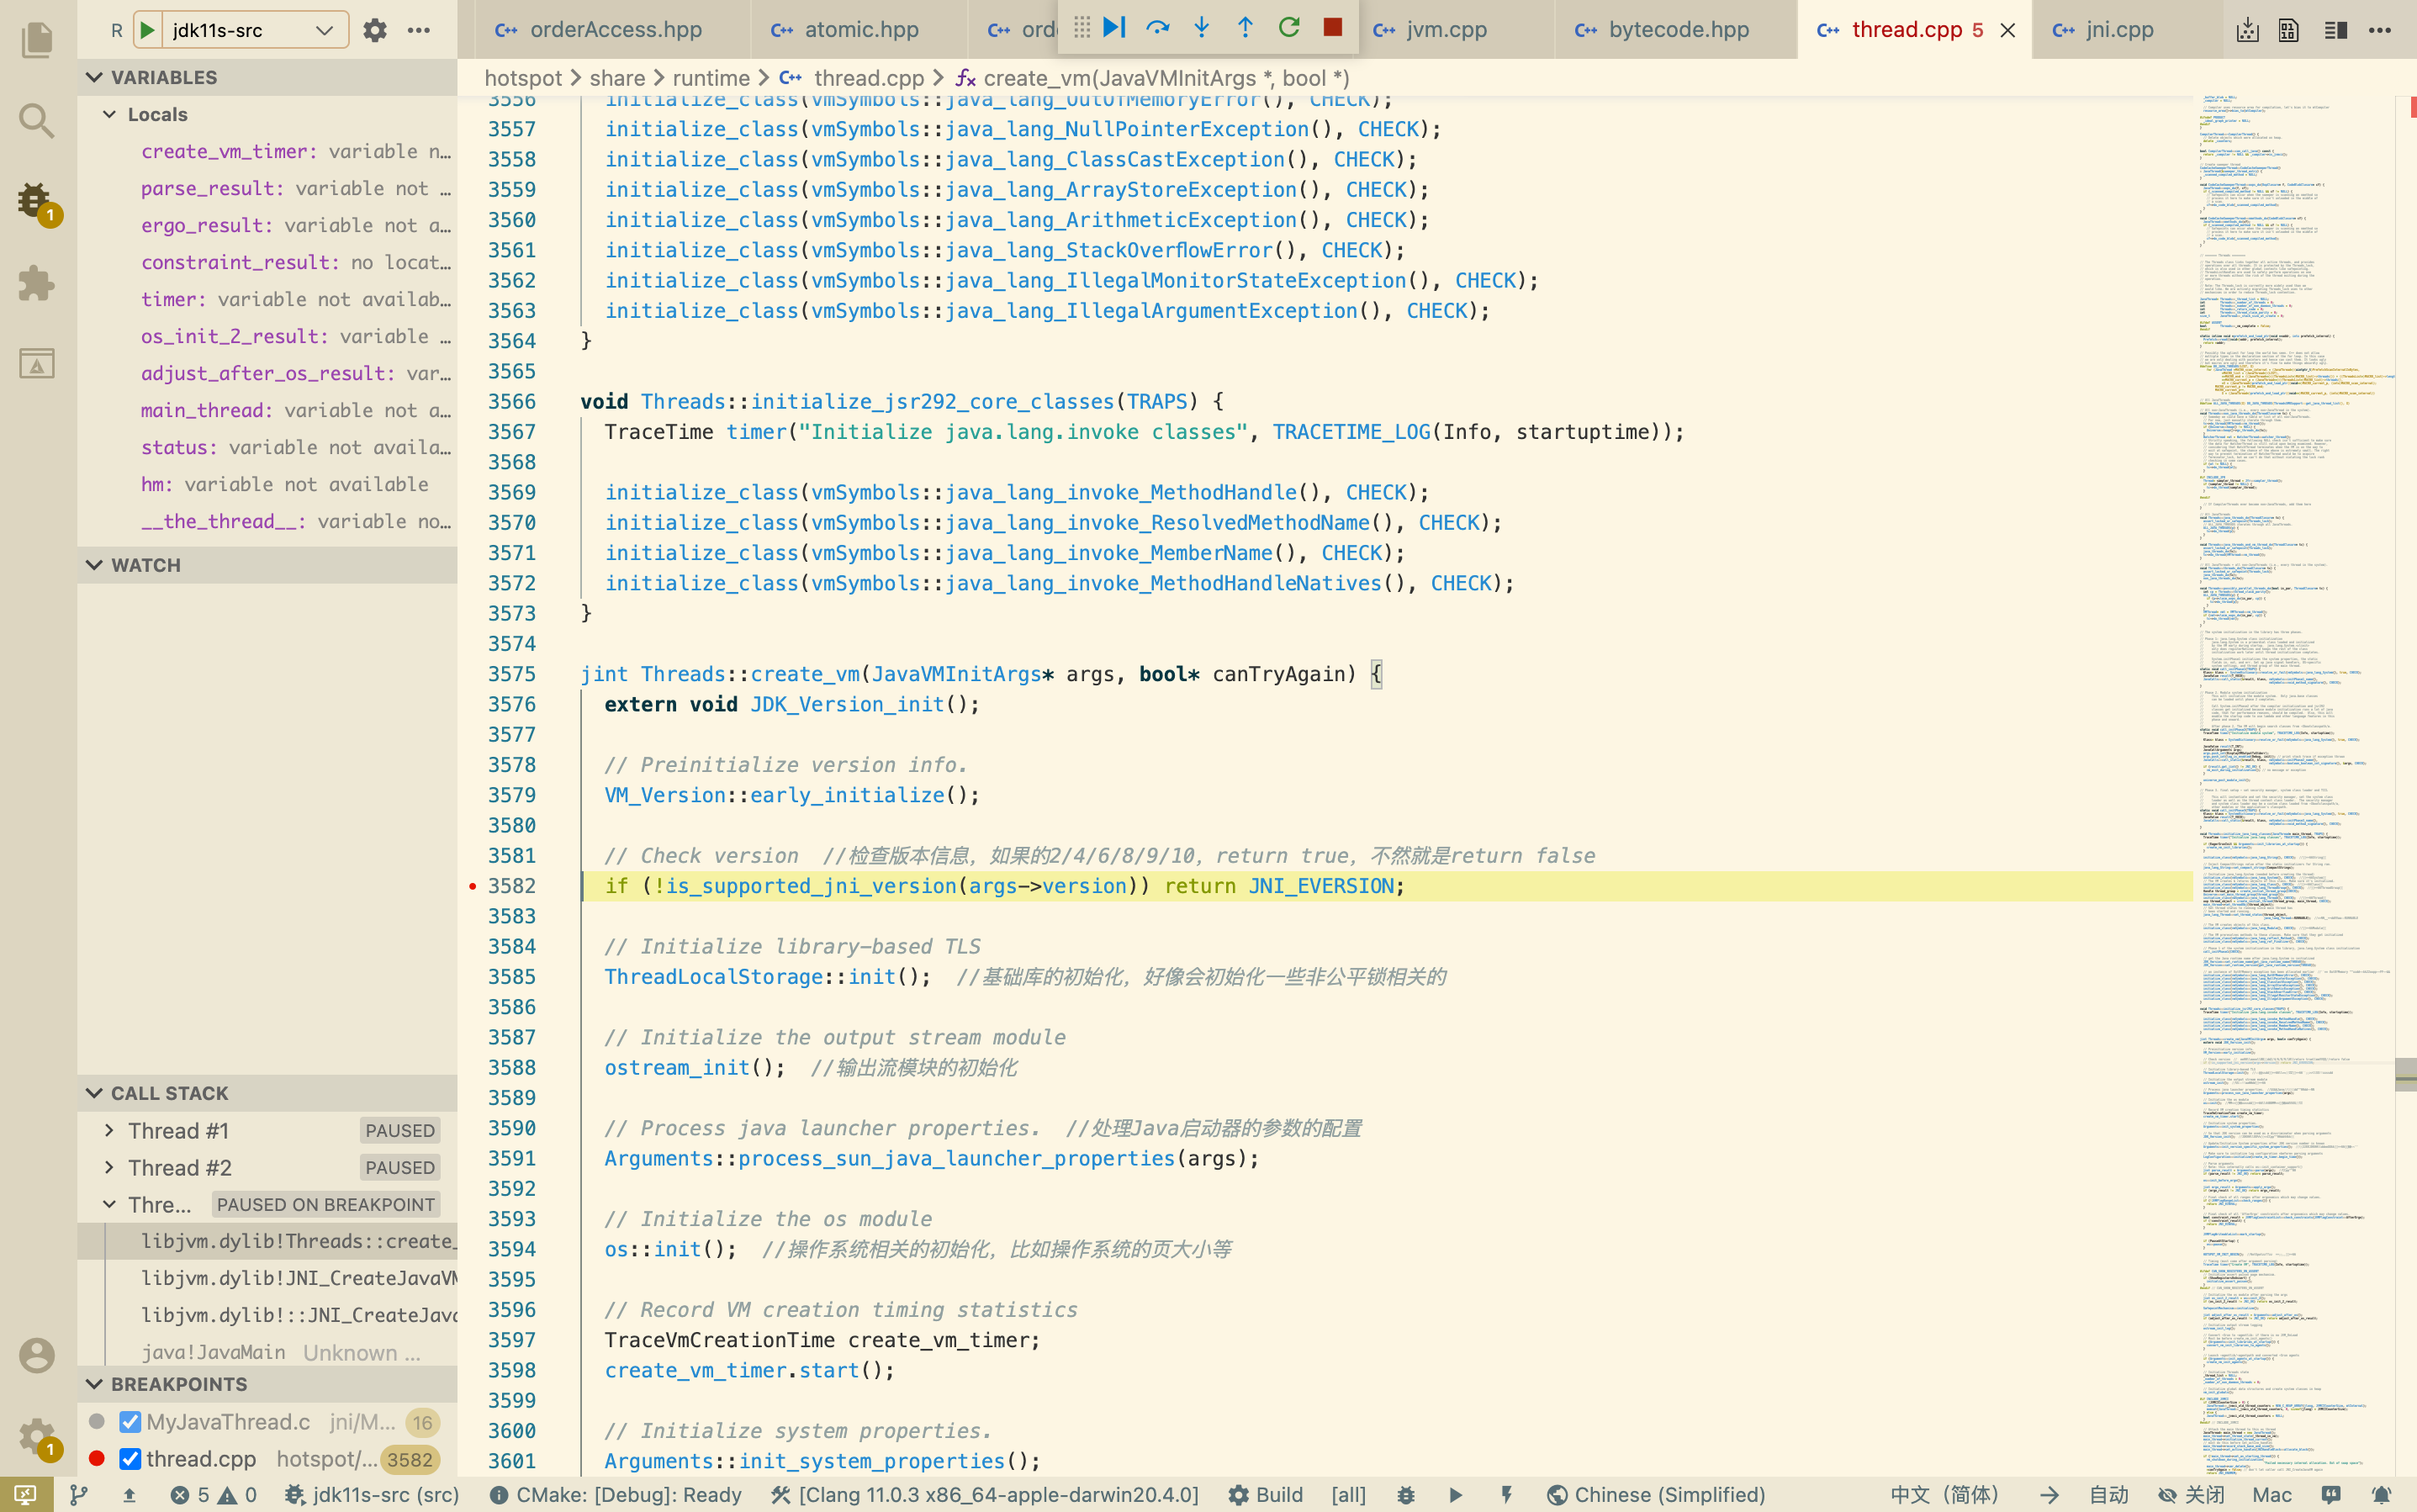This screenshot has height=1512, width=2417.
Task: Click the source control branch icon in status bar
Action: (x=78, y=1494)
